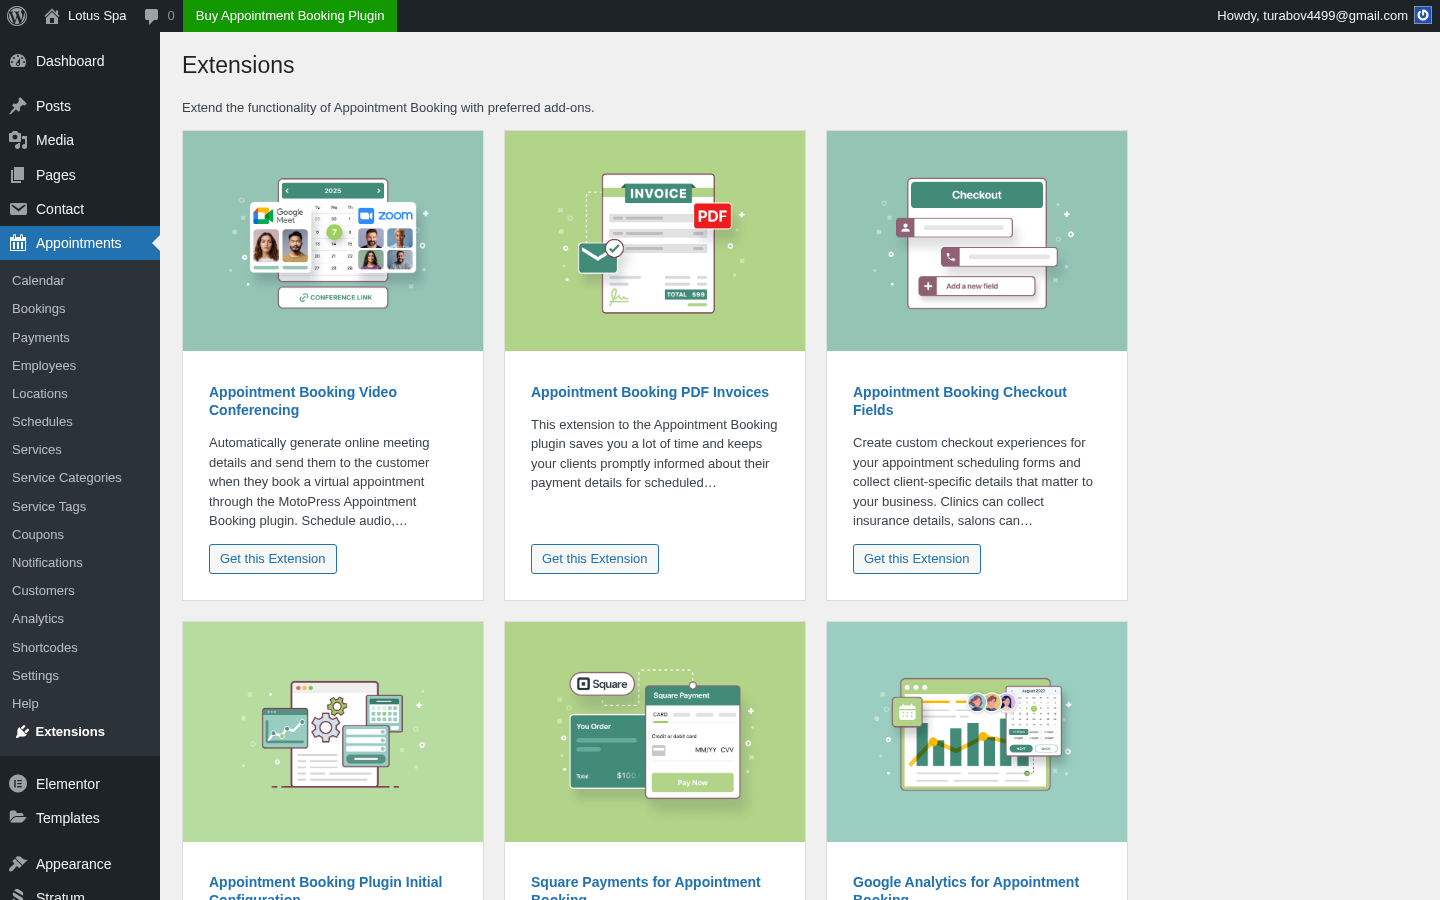Screen dimensions: 1440x900
Task: Open Services in sidebar
Action: pyautogui.click(x=37, y=450)
